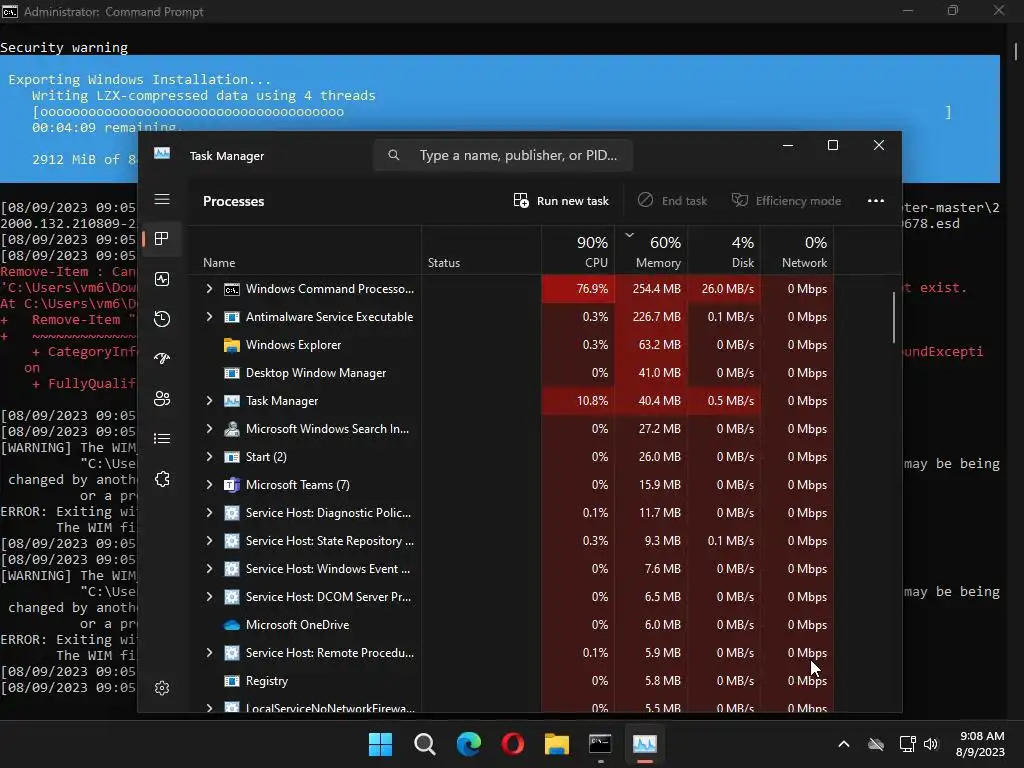This screenshot has height=768, width=1024.
Task: Launch Microsoft Edge from taskbar
Action: pyautogui.click(x=469, y=744)
